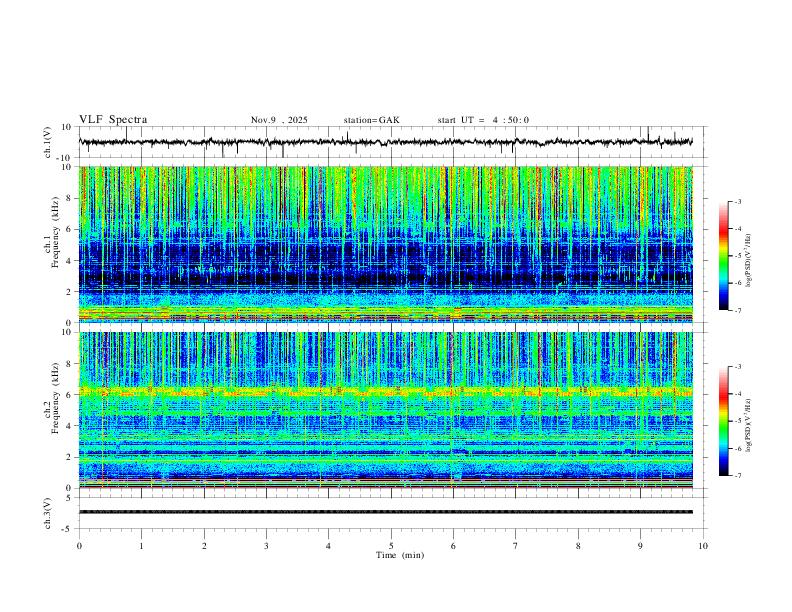Click the time axis tick label '3'
This screenshot has width=792, height=612.
click(x=266, y=546)
